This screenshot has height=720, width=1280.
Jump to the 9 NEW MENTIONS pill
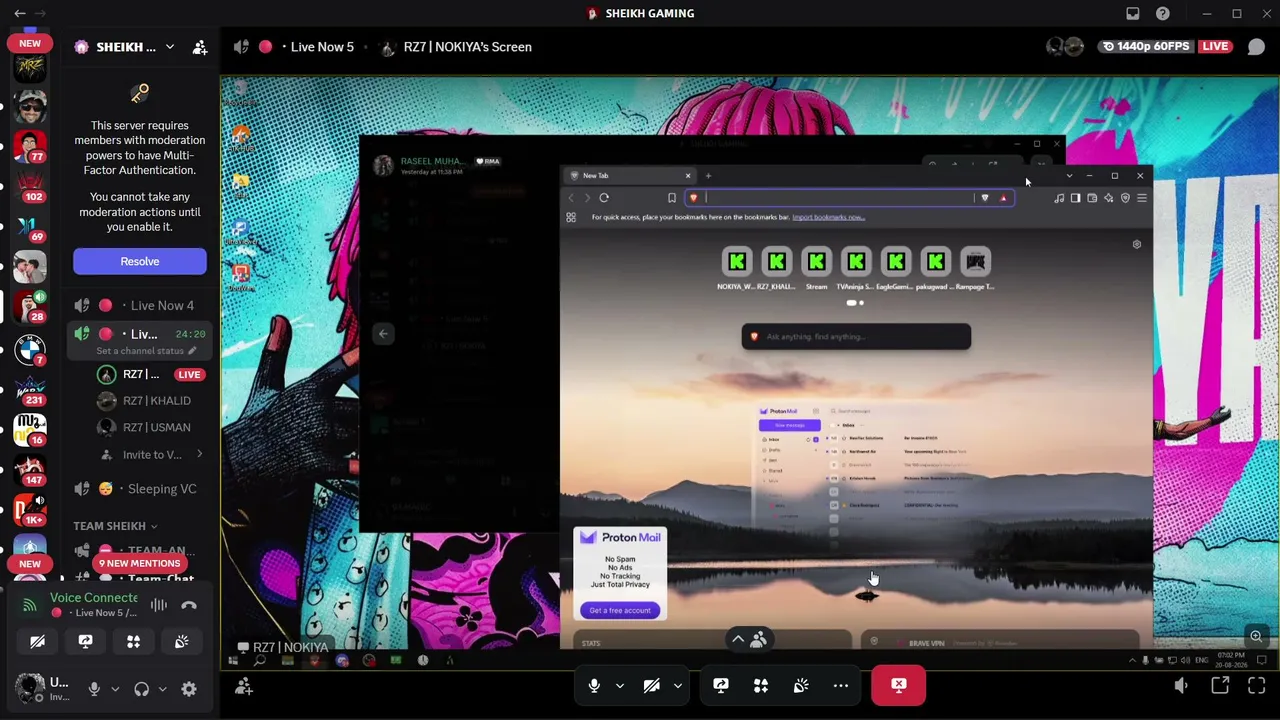pos(140,563)
